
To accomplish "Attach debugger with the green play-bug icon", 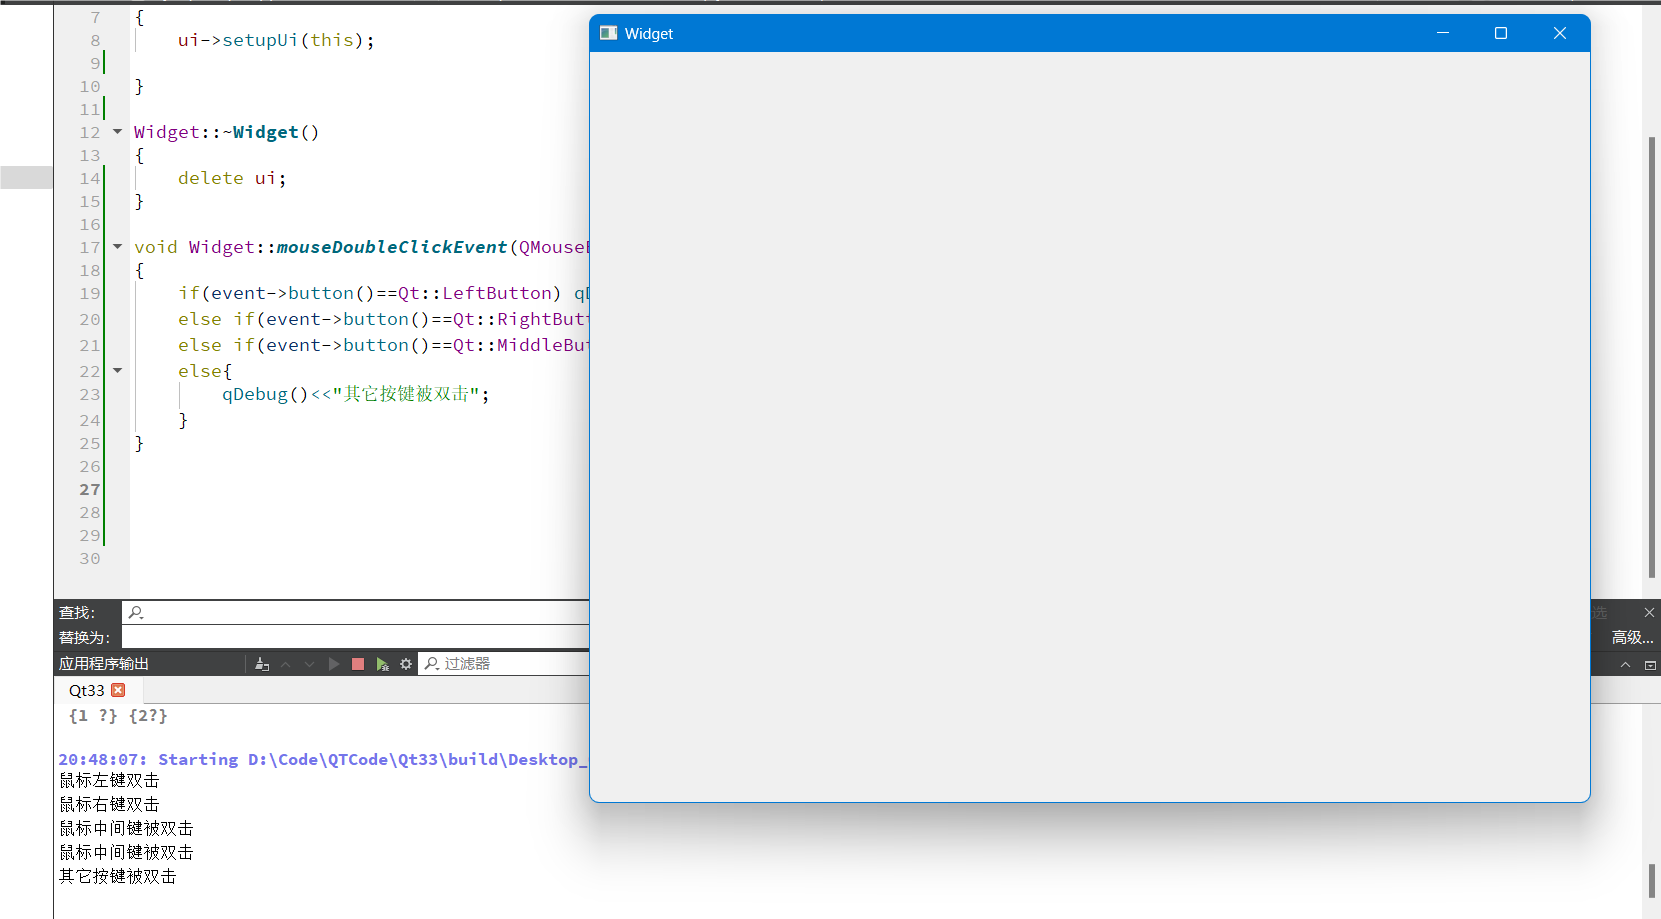I will [382, 664].
